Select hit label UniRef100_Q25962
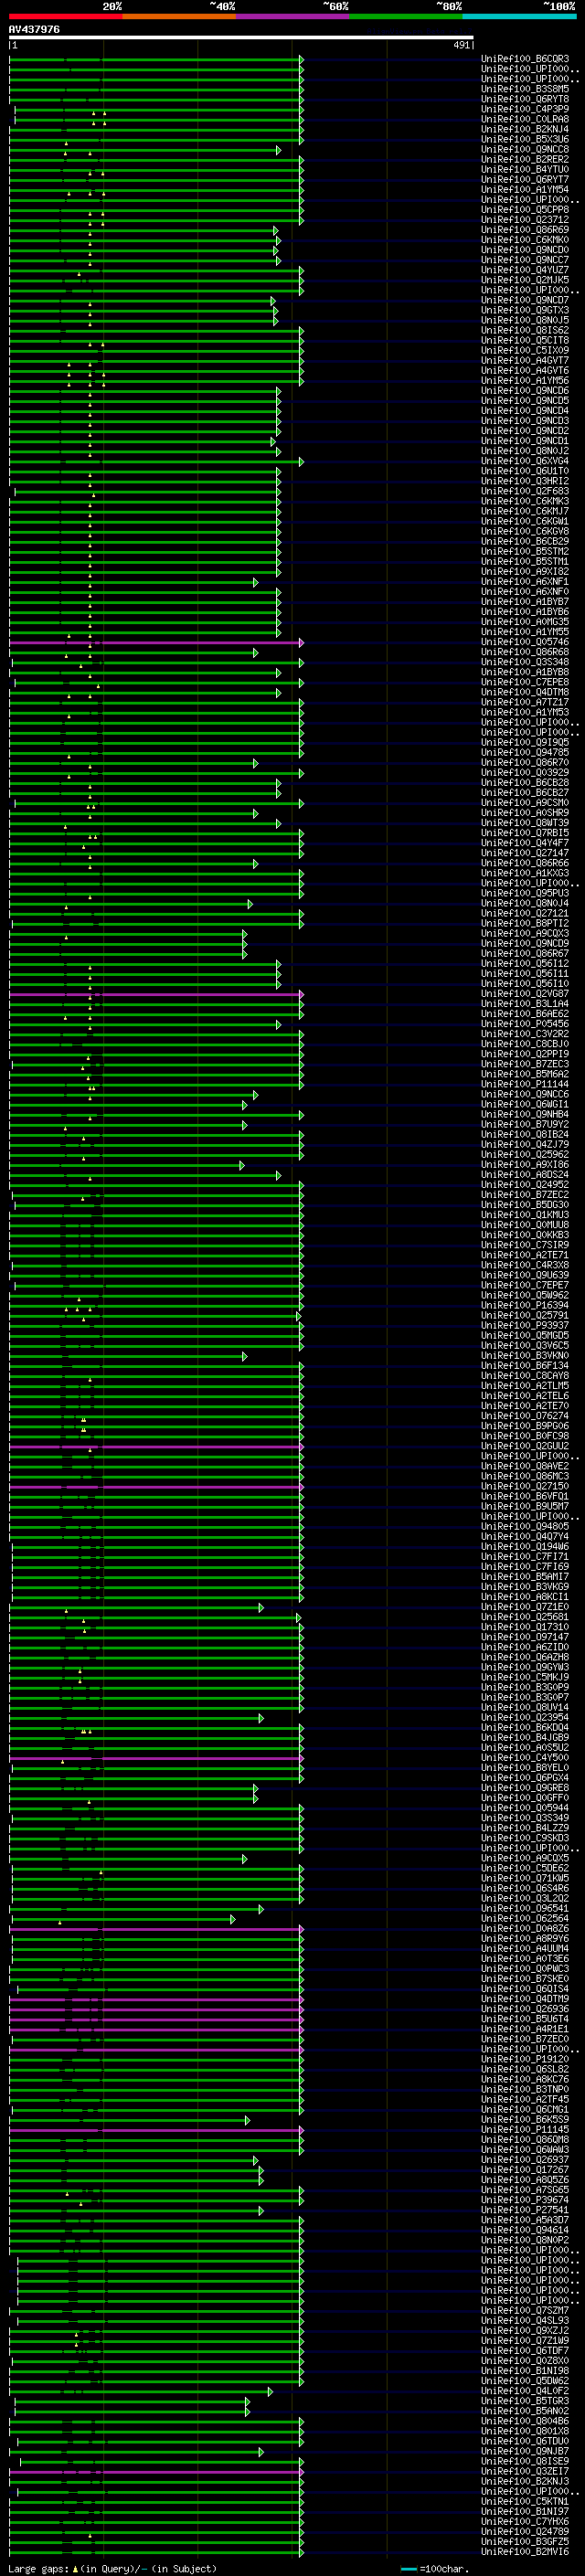The width and height of the screenshot is (585, 2576). [x=525, y=1154]
